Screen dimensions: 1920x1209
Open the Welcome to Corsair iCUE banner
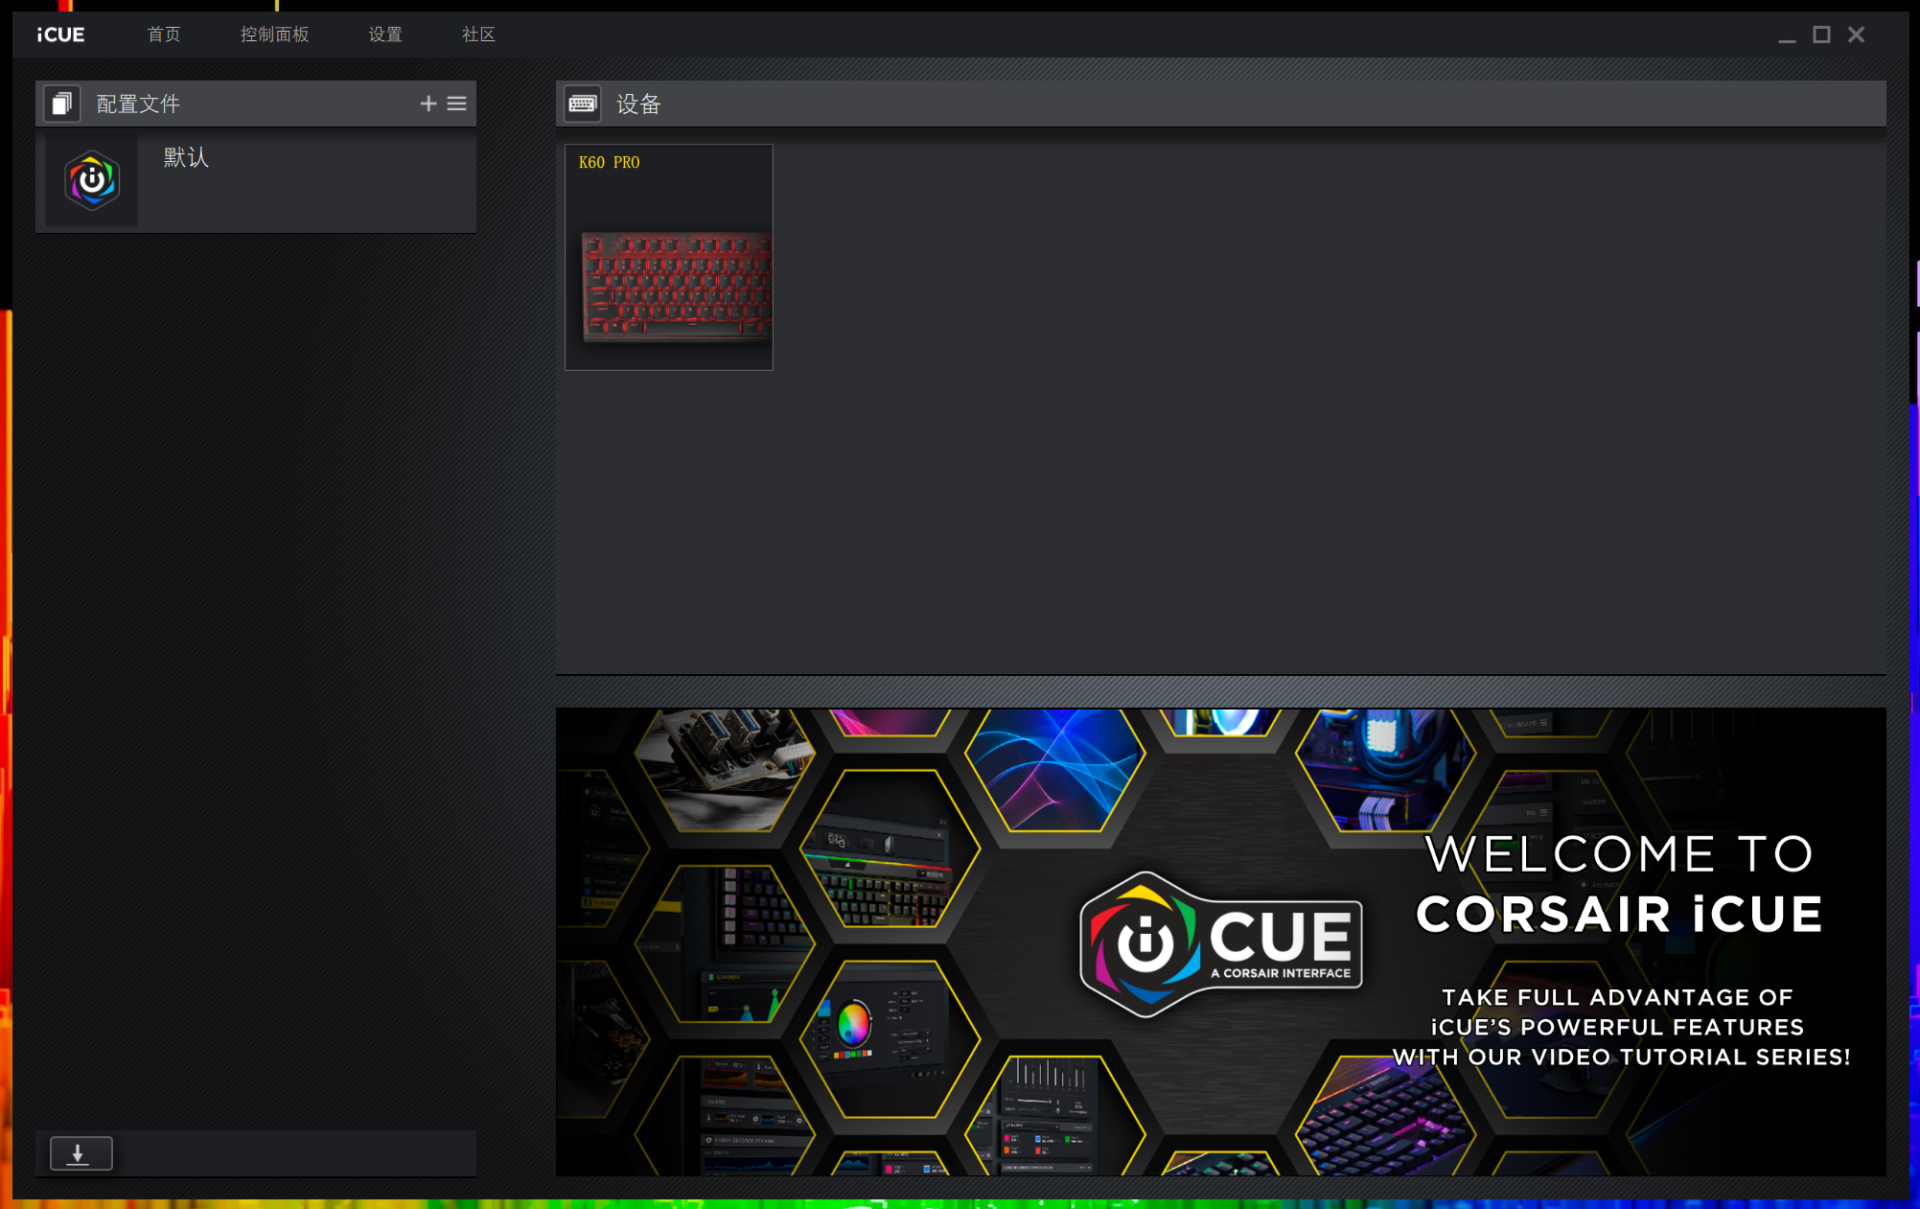(x=1221, y=942)
